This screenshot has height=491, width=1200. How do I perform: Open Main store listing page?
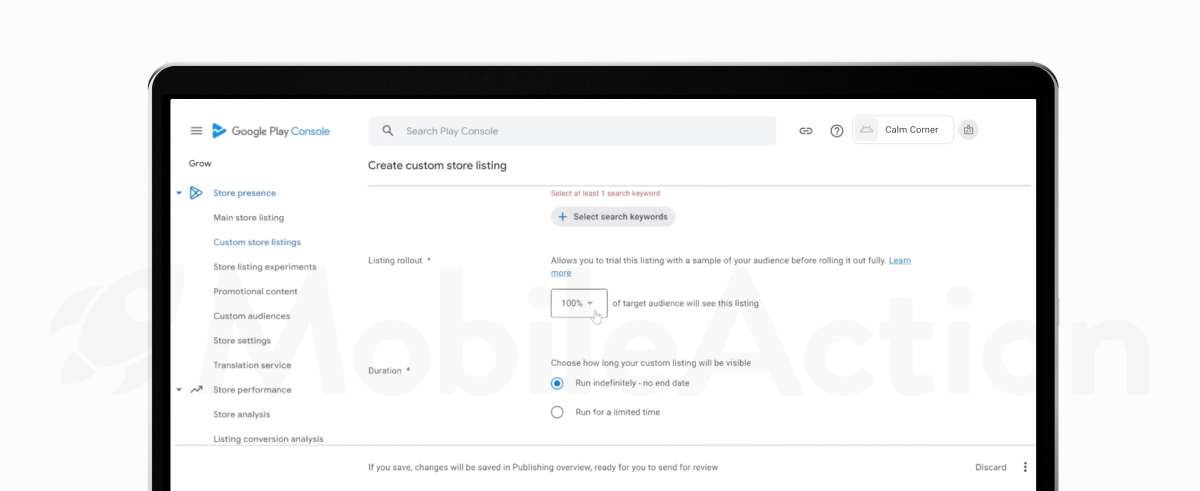coord(248,218)
